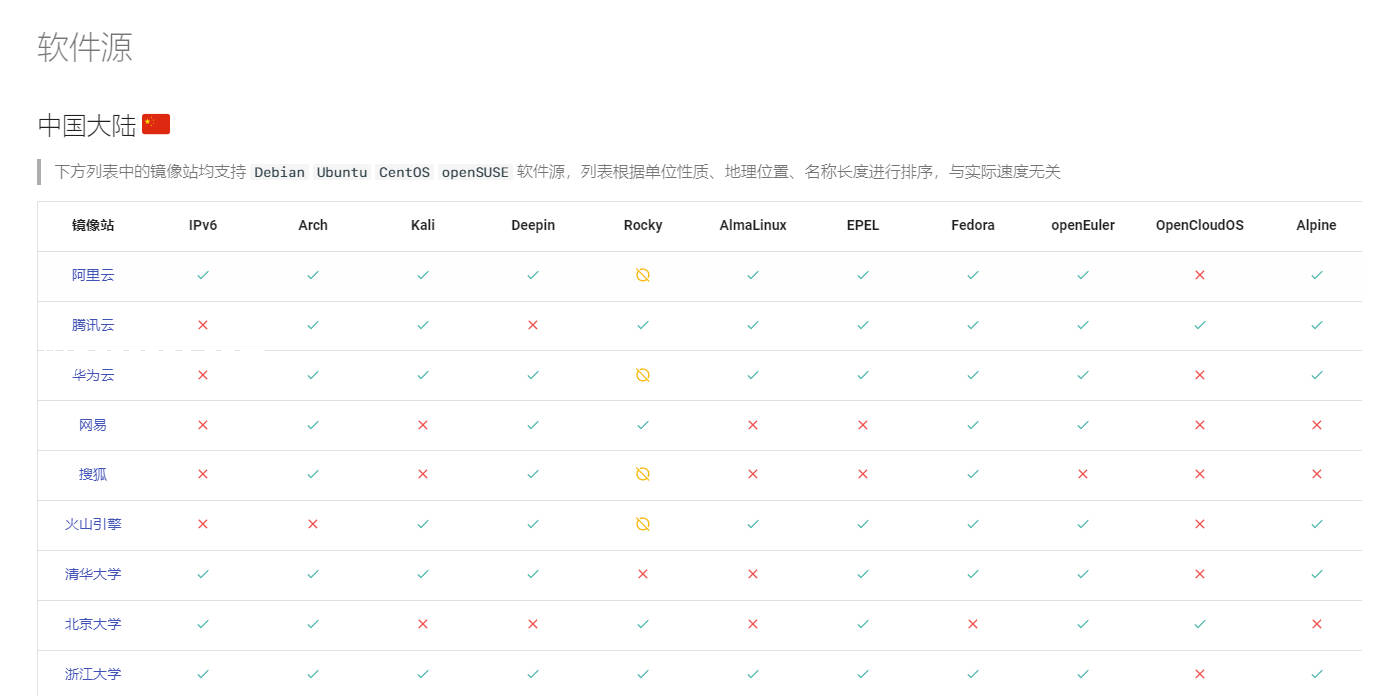Visit the 搜狐 mirror site link
This screenshot has height=696, width=1395.
93,474
